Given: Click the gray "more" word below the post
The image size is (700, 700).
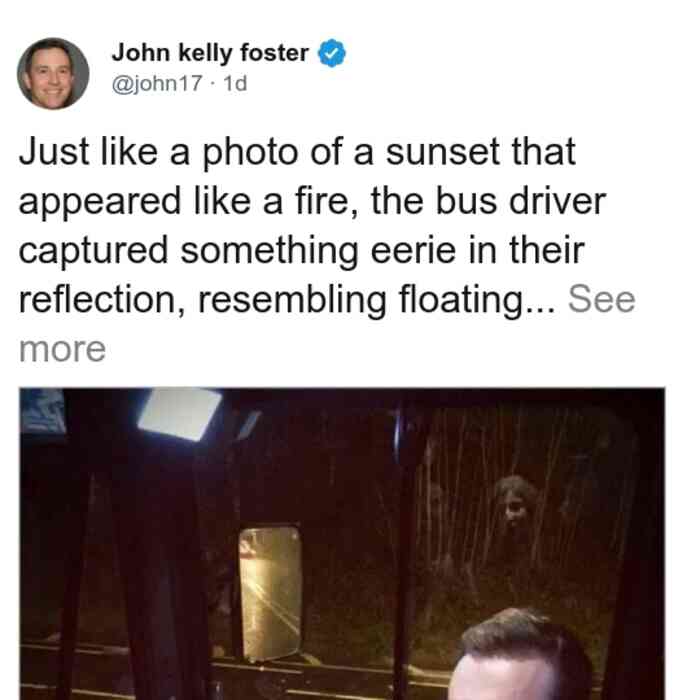Looking at the screenshot, I should pyautogui.click(x=62, y=349).
